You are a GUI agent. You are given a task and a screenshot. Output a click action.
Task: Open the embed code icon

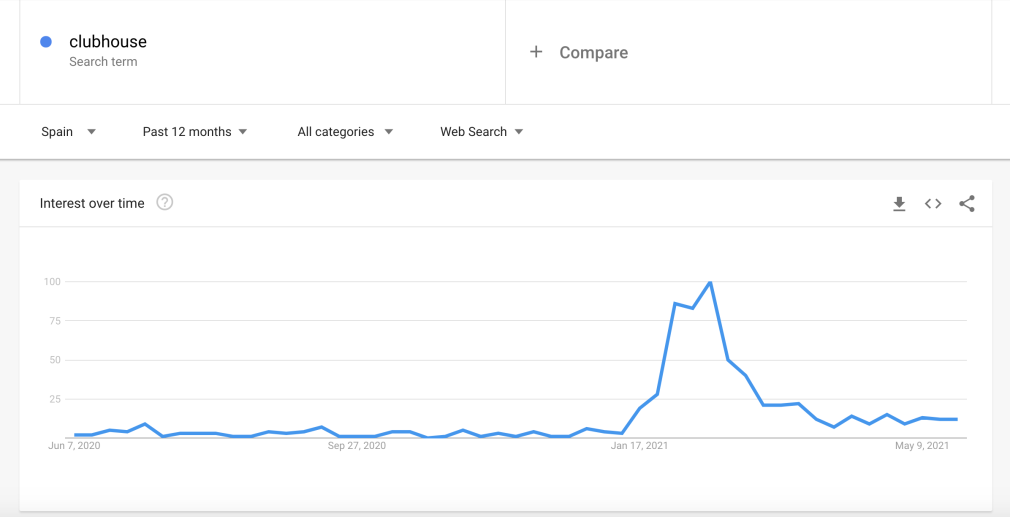coord(933,203)
